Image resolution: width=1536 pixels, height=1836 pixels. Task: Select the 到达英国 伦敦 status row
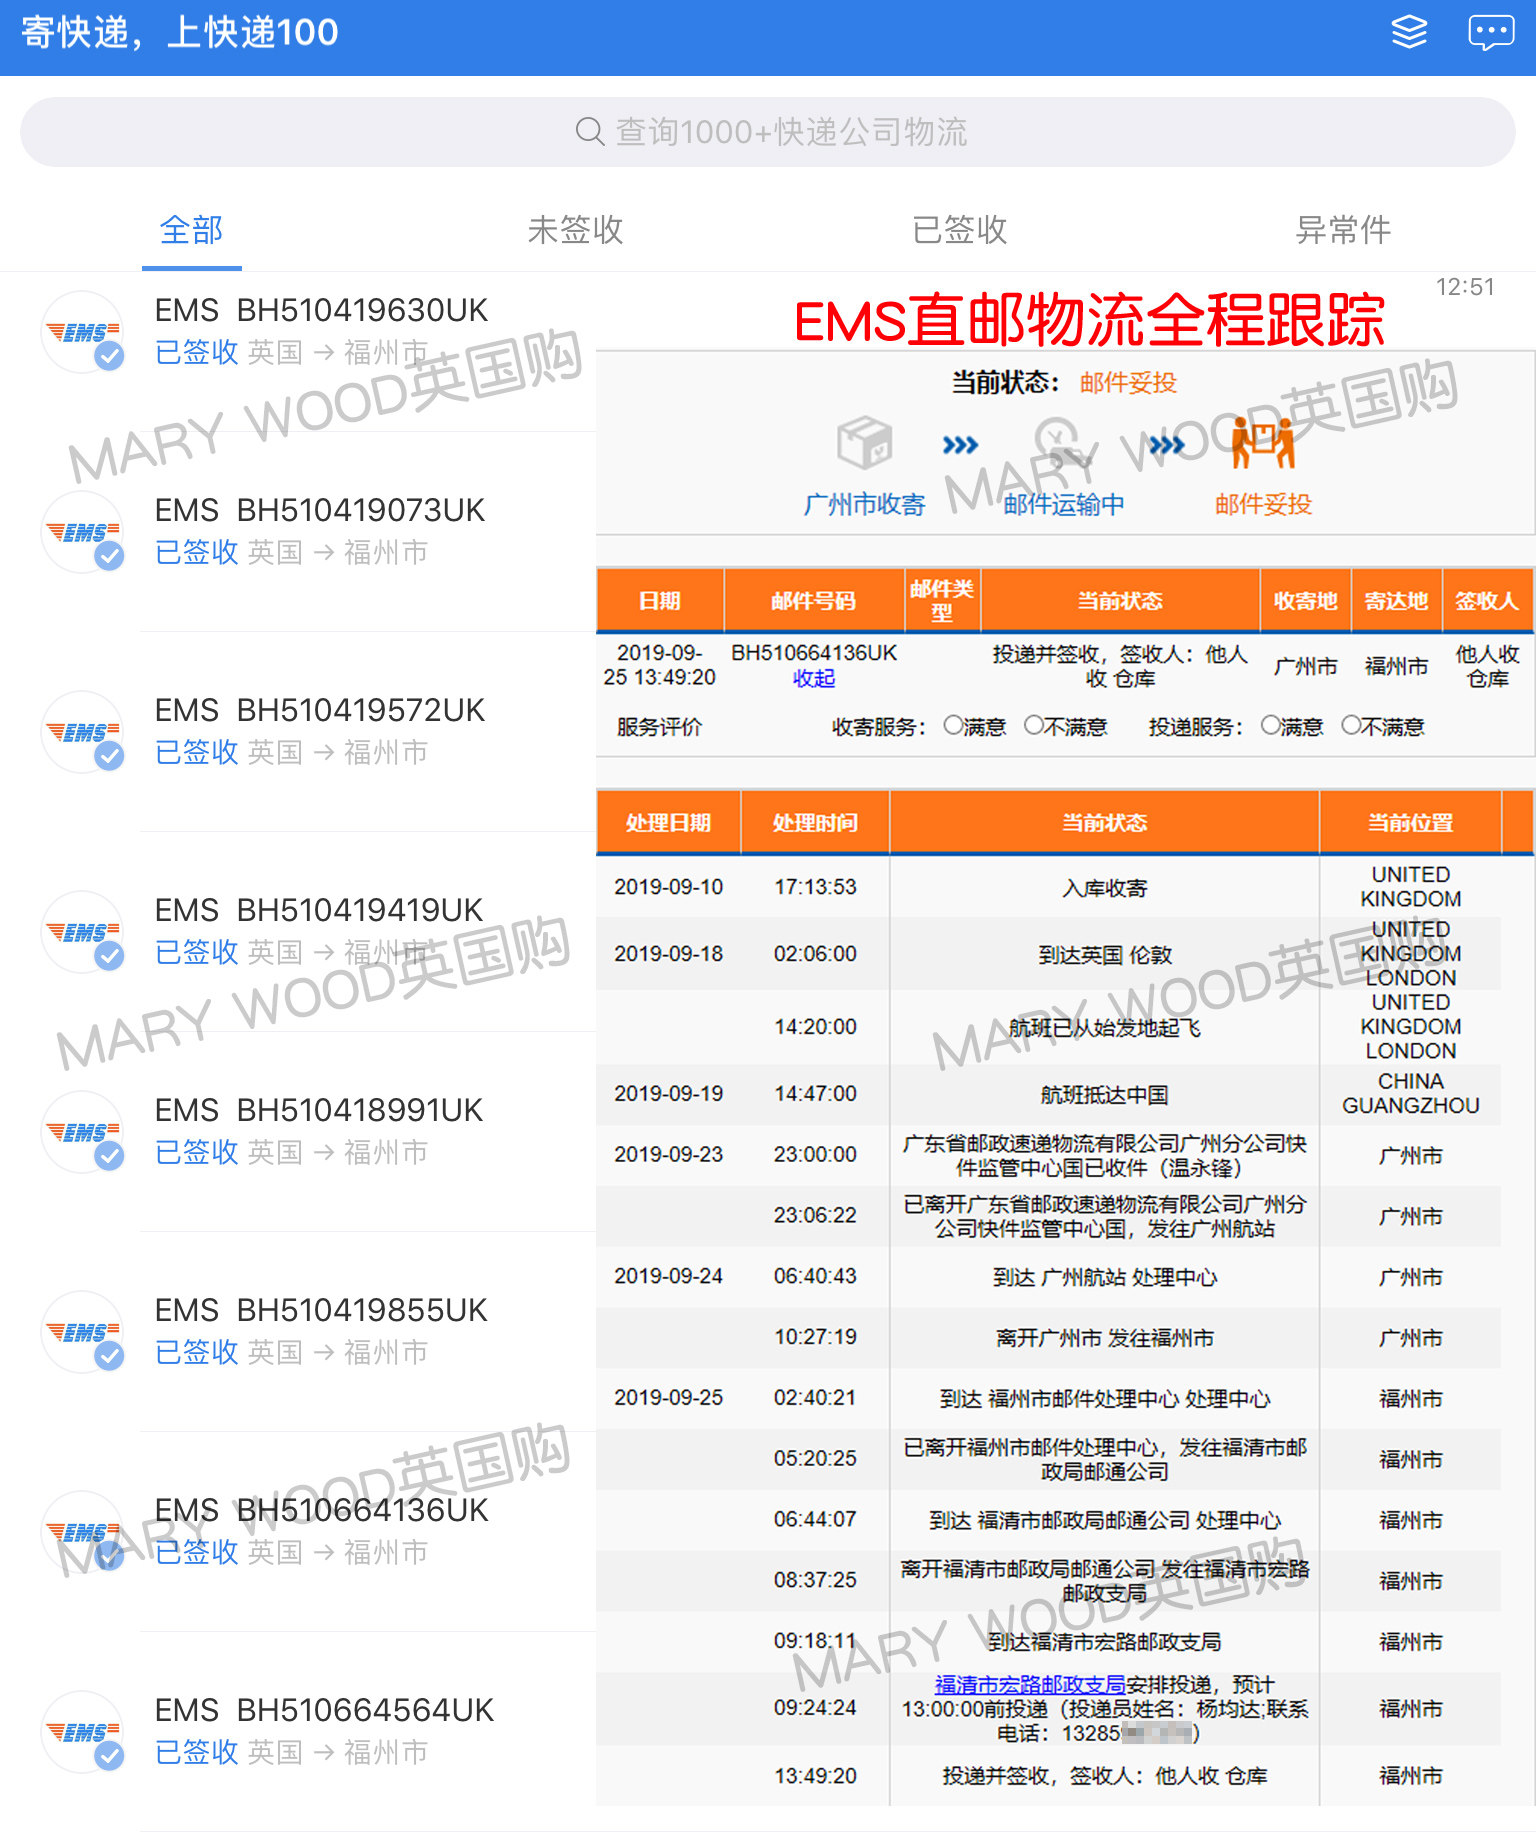(x=1049, y=954)
